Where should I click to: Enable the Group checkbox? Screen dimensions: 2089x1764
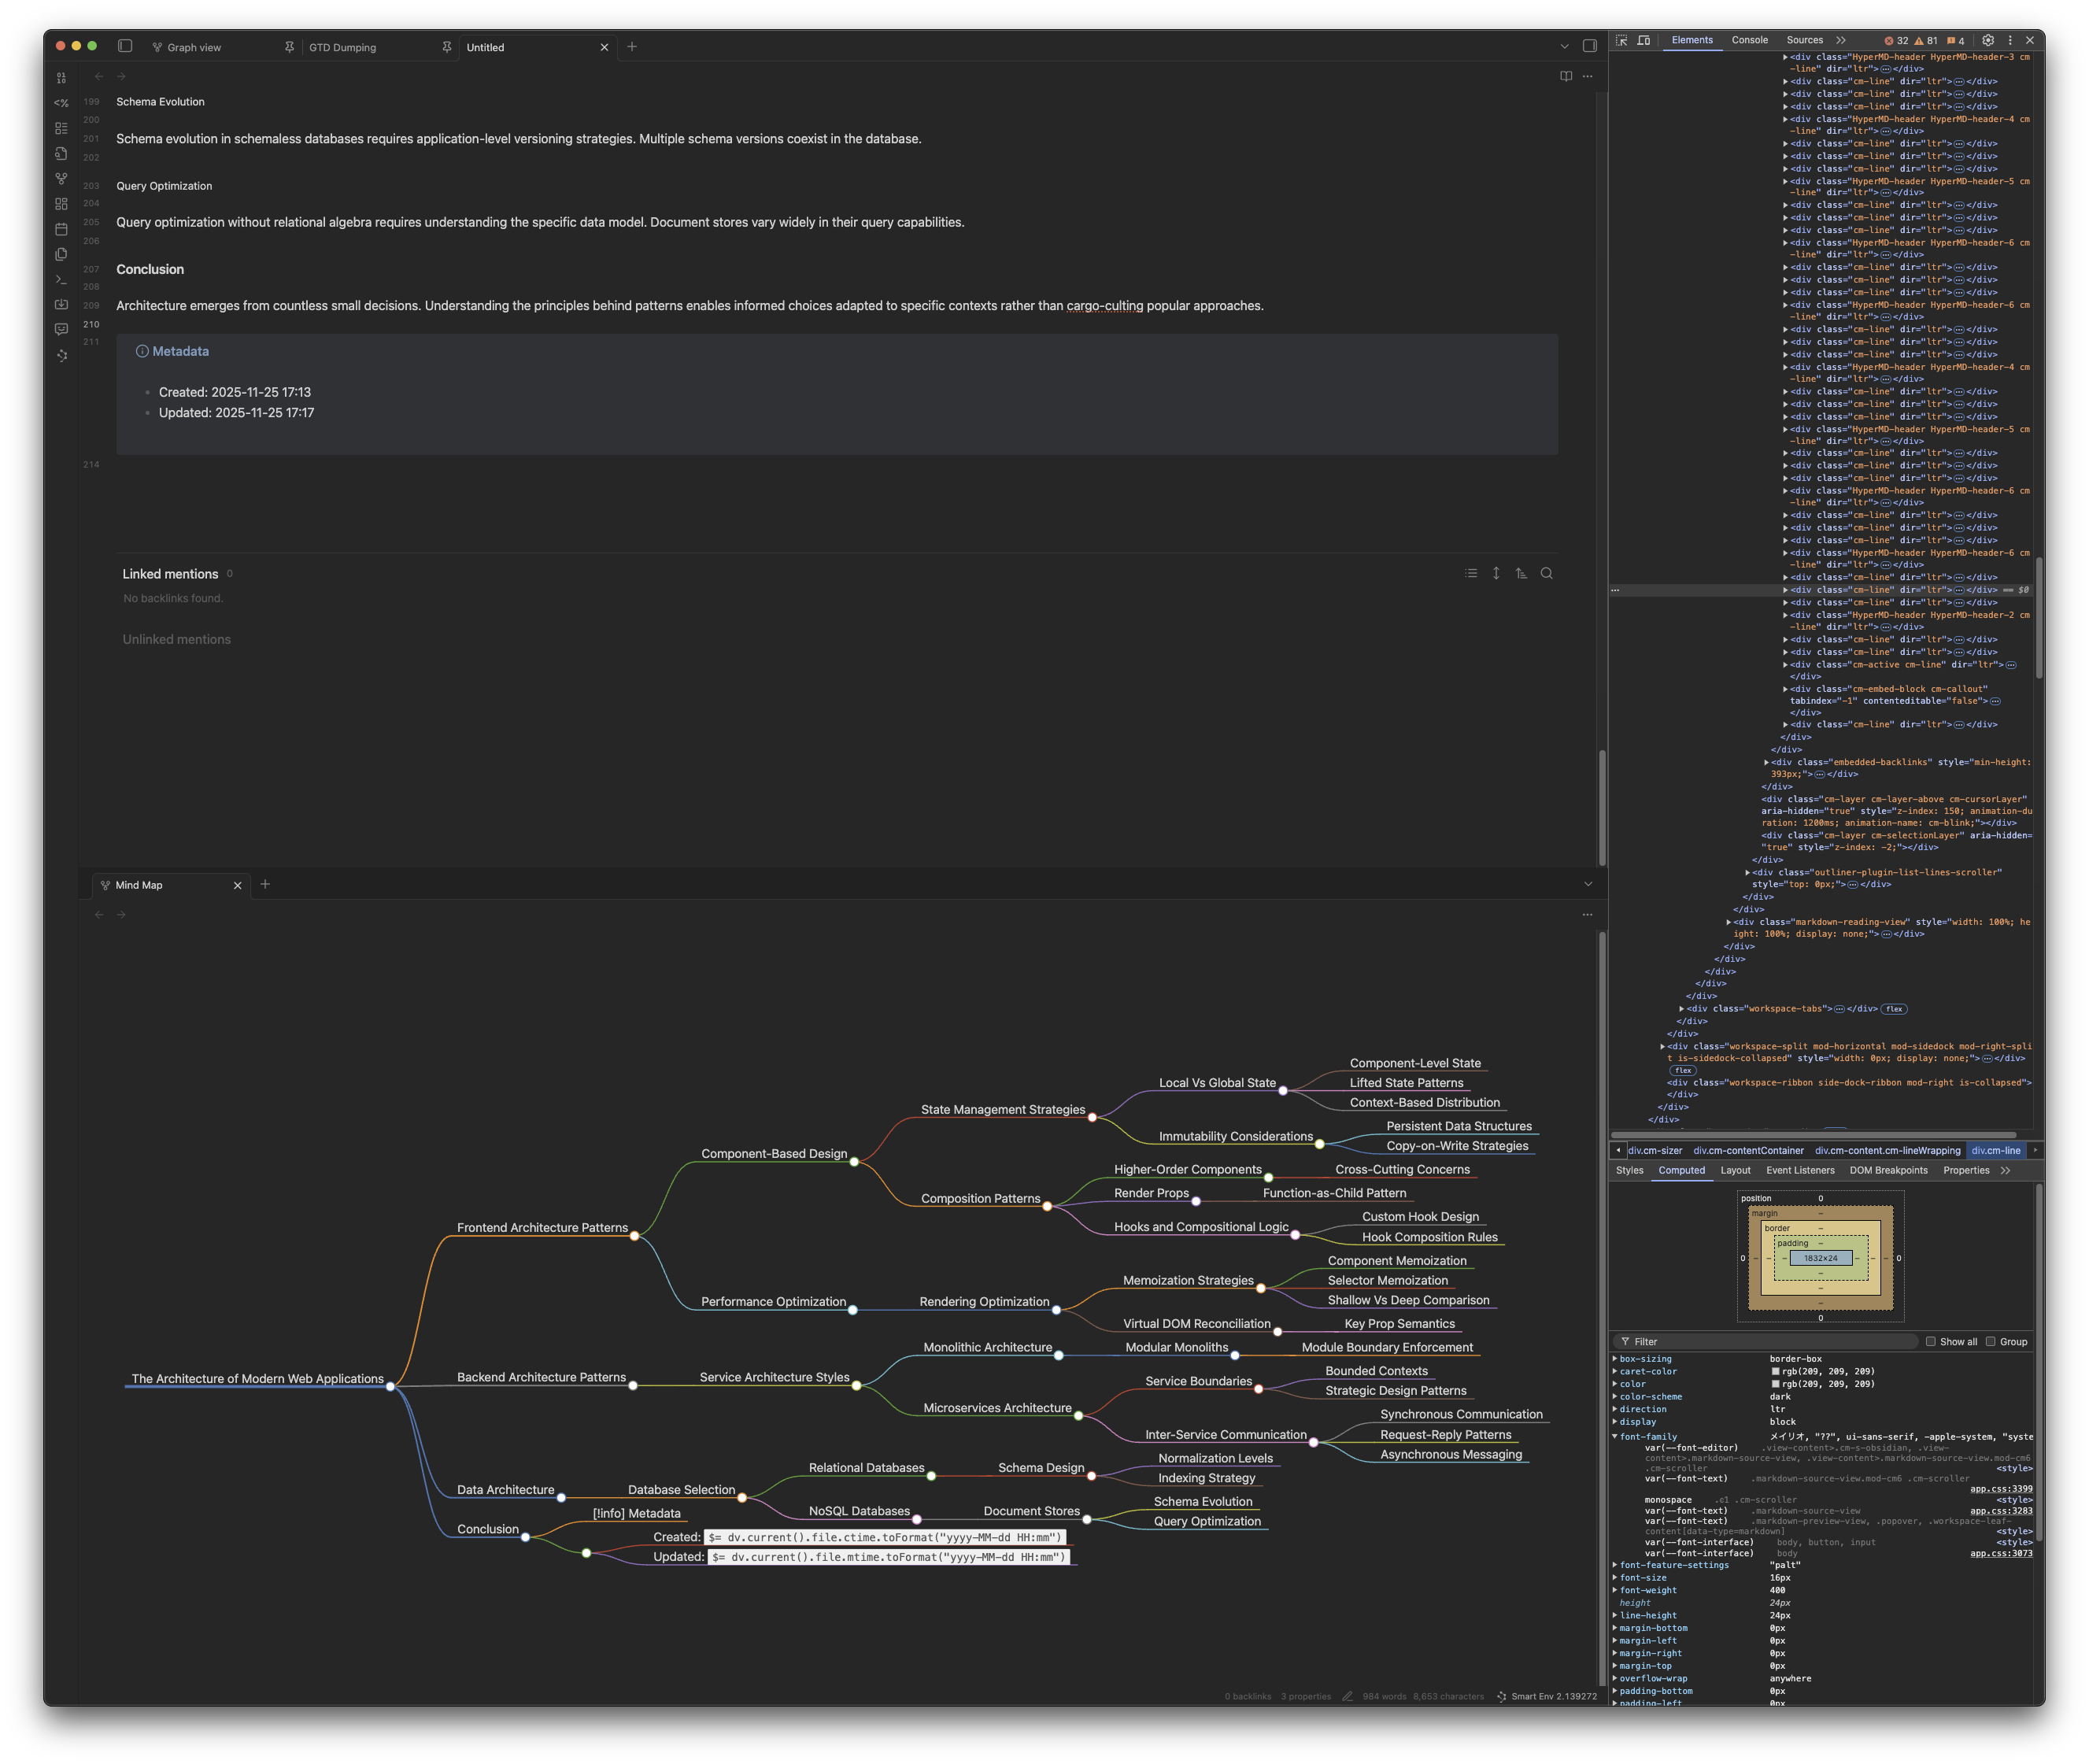point(1990,1342)
